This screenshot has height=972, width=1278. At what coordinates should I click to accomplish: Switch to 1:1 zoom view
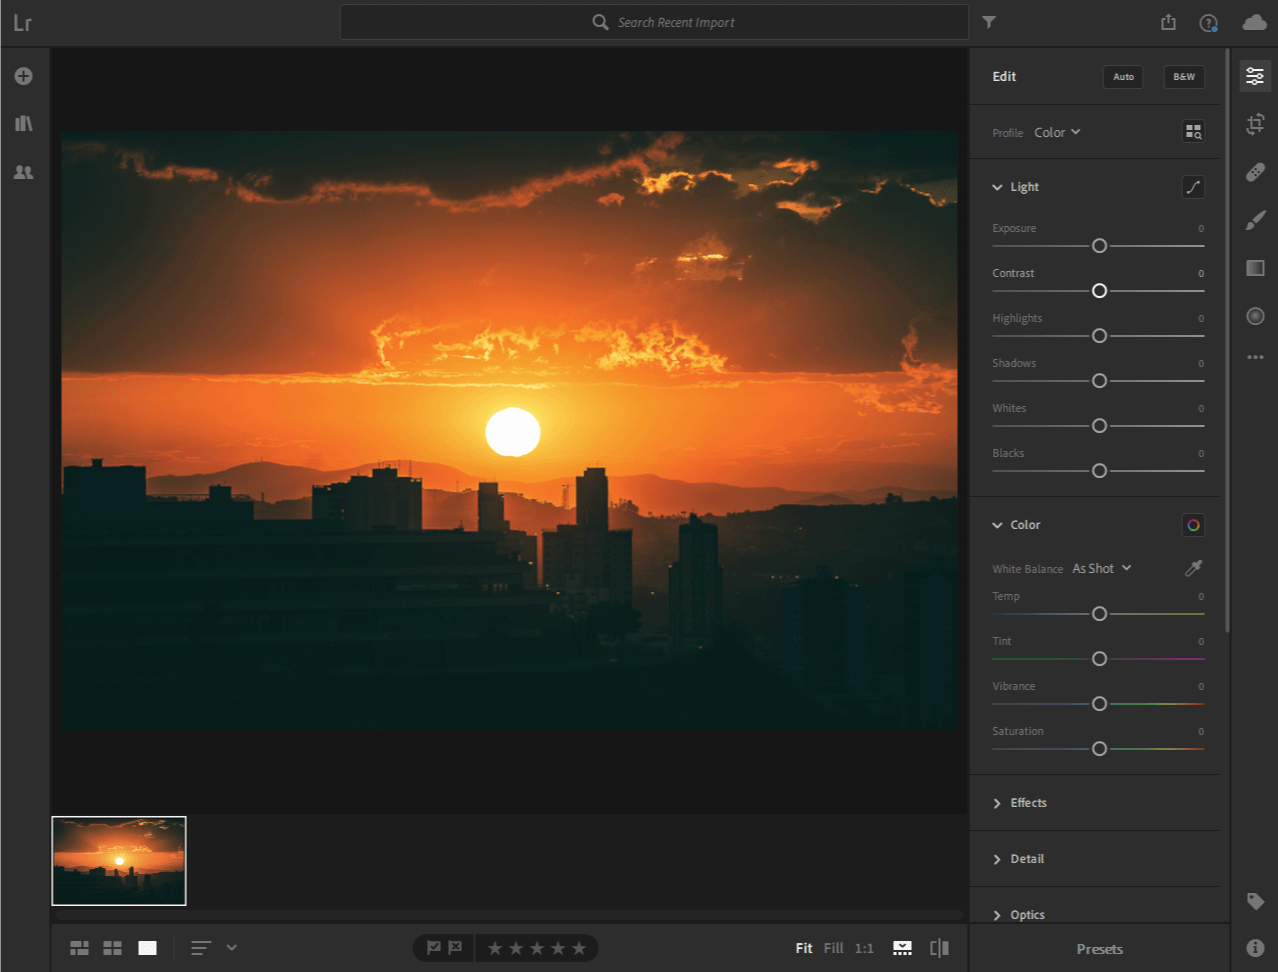[x=863, y=947]
